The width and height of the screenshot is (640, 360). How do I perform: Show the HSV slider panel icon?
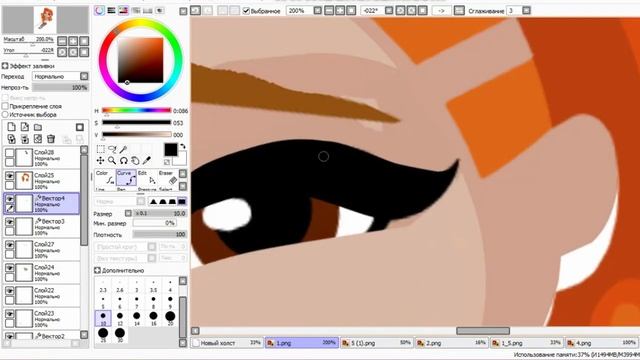(x=123, y=11)
